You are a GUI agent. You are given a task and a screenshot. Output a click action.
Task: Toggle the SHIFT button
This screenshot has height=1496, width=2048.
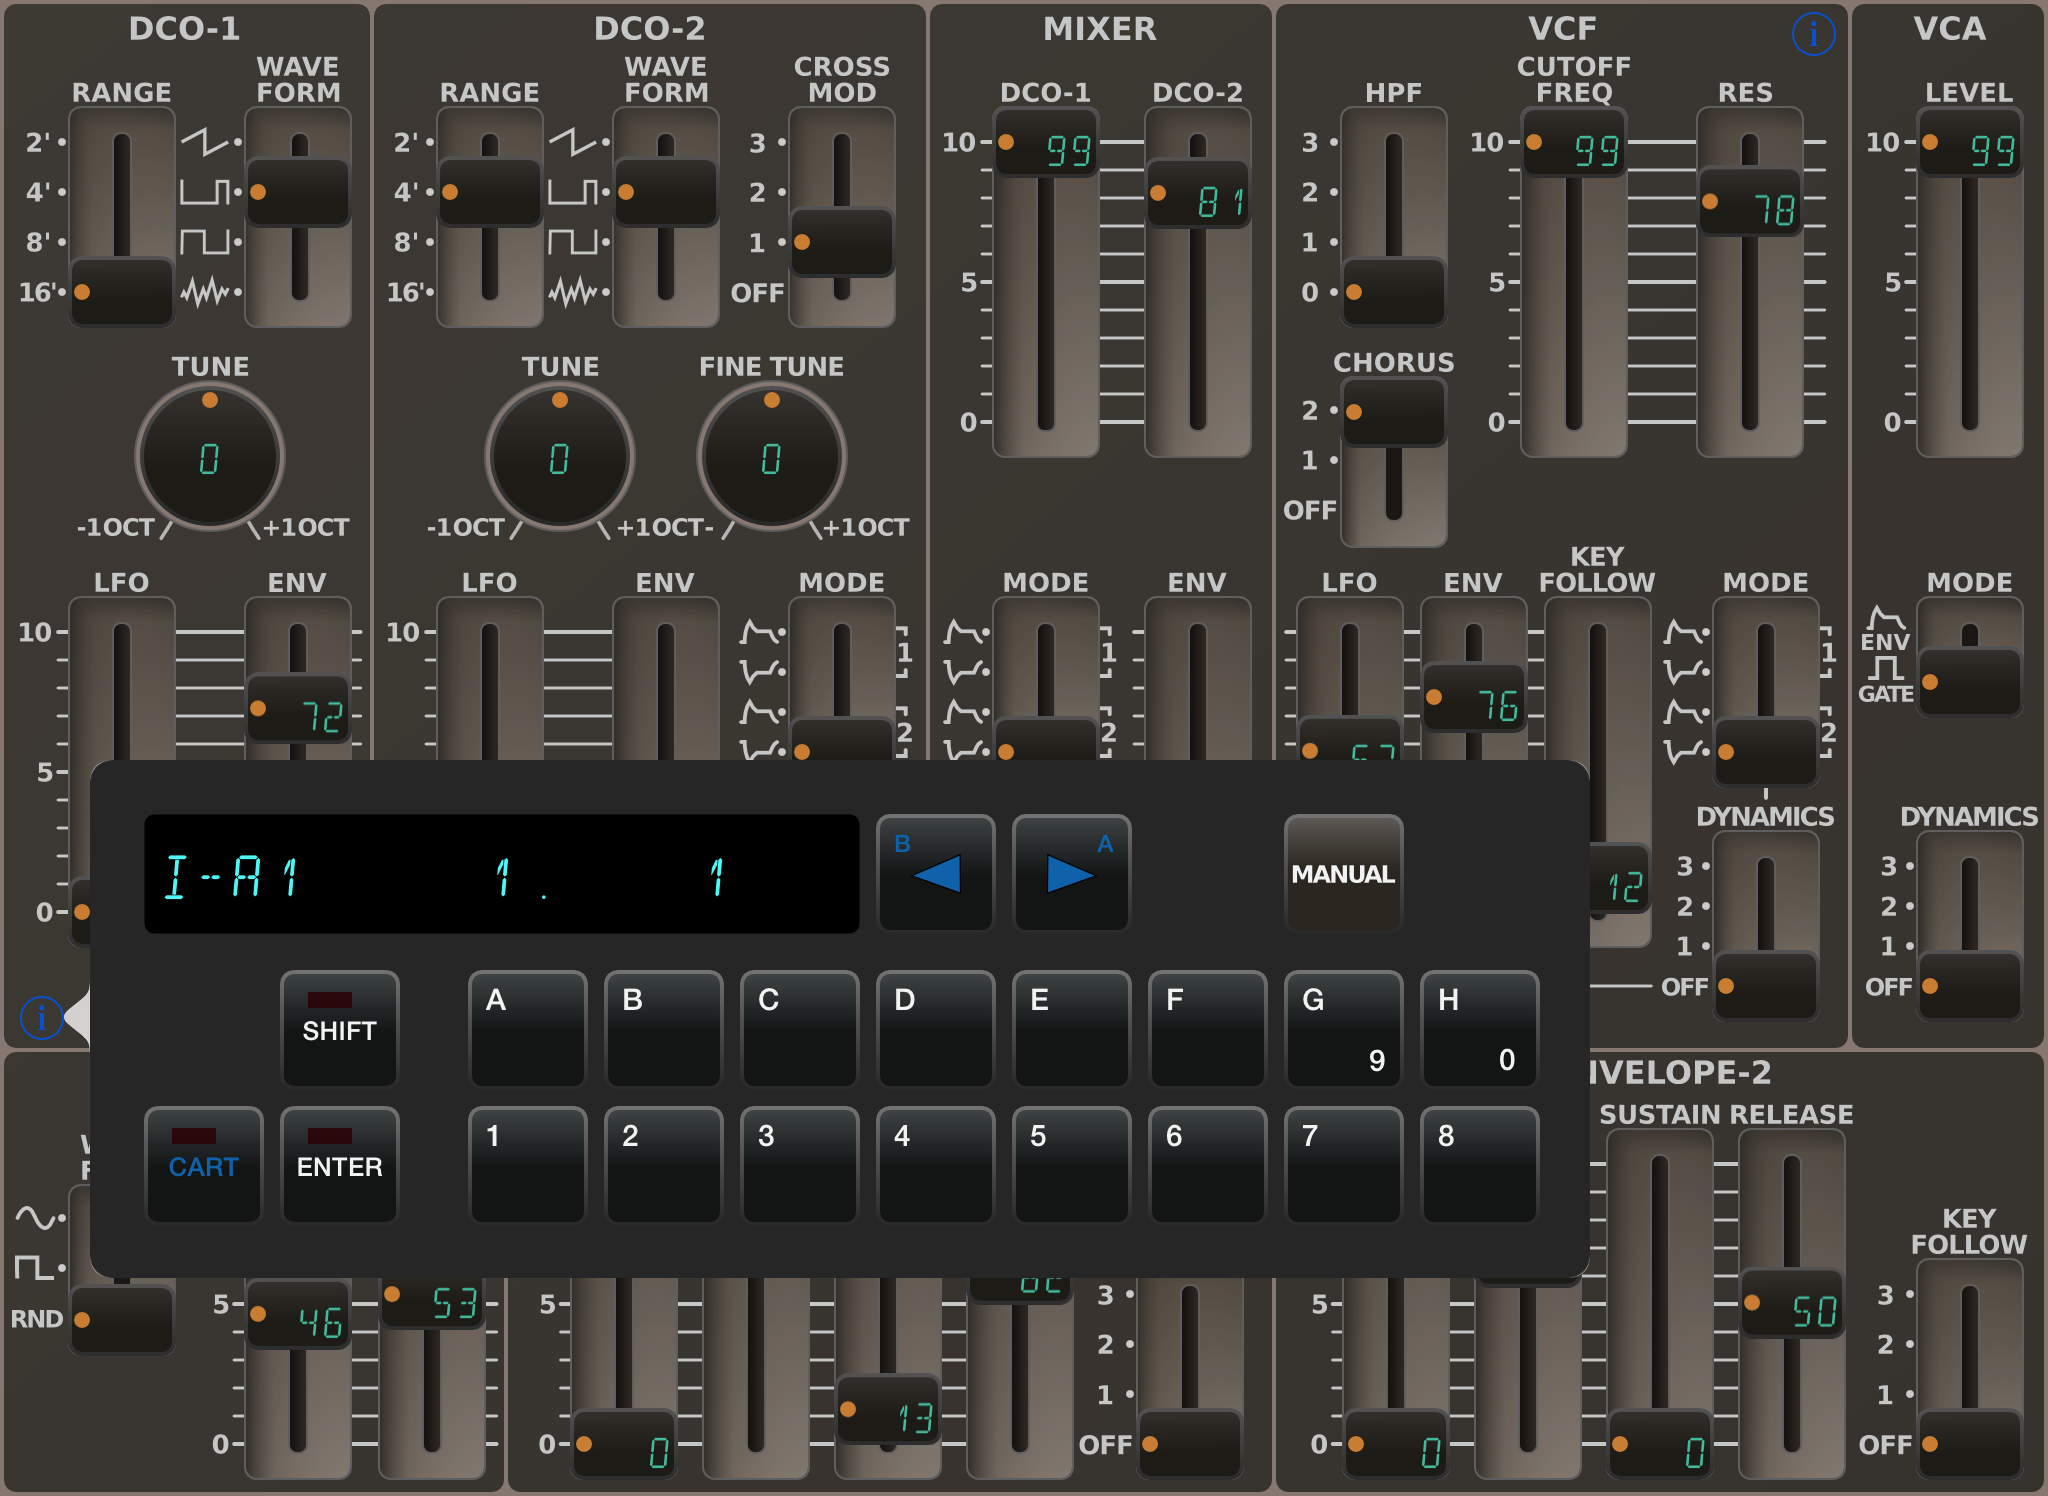[x=339, y=1028]
